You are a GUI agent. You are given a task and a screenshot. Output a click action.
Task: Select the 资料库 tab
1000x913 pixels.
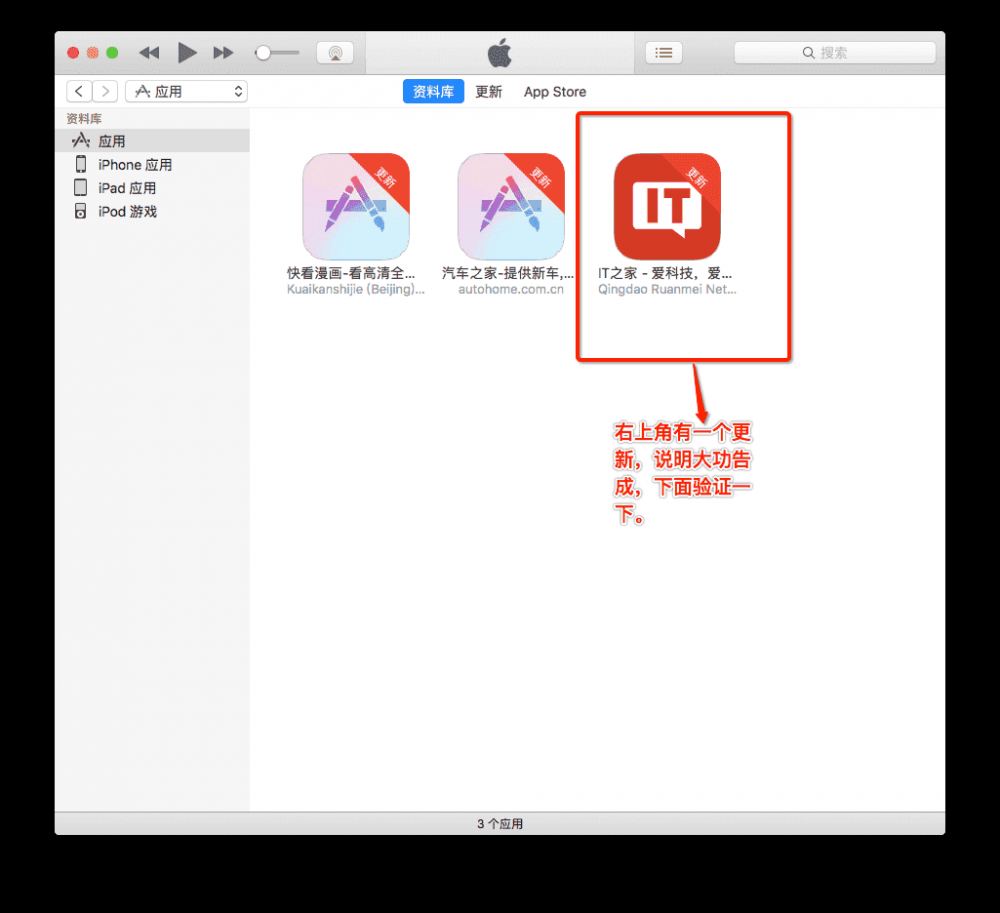(433, 91)
